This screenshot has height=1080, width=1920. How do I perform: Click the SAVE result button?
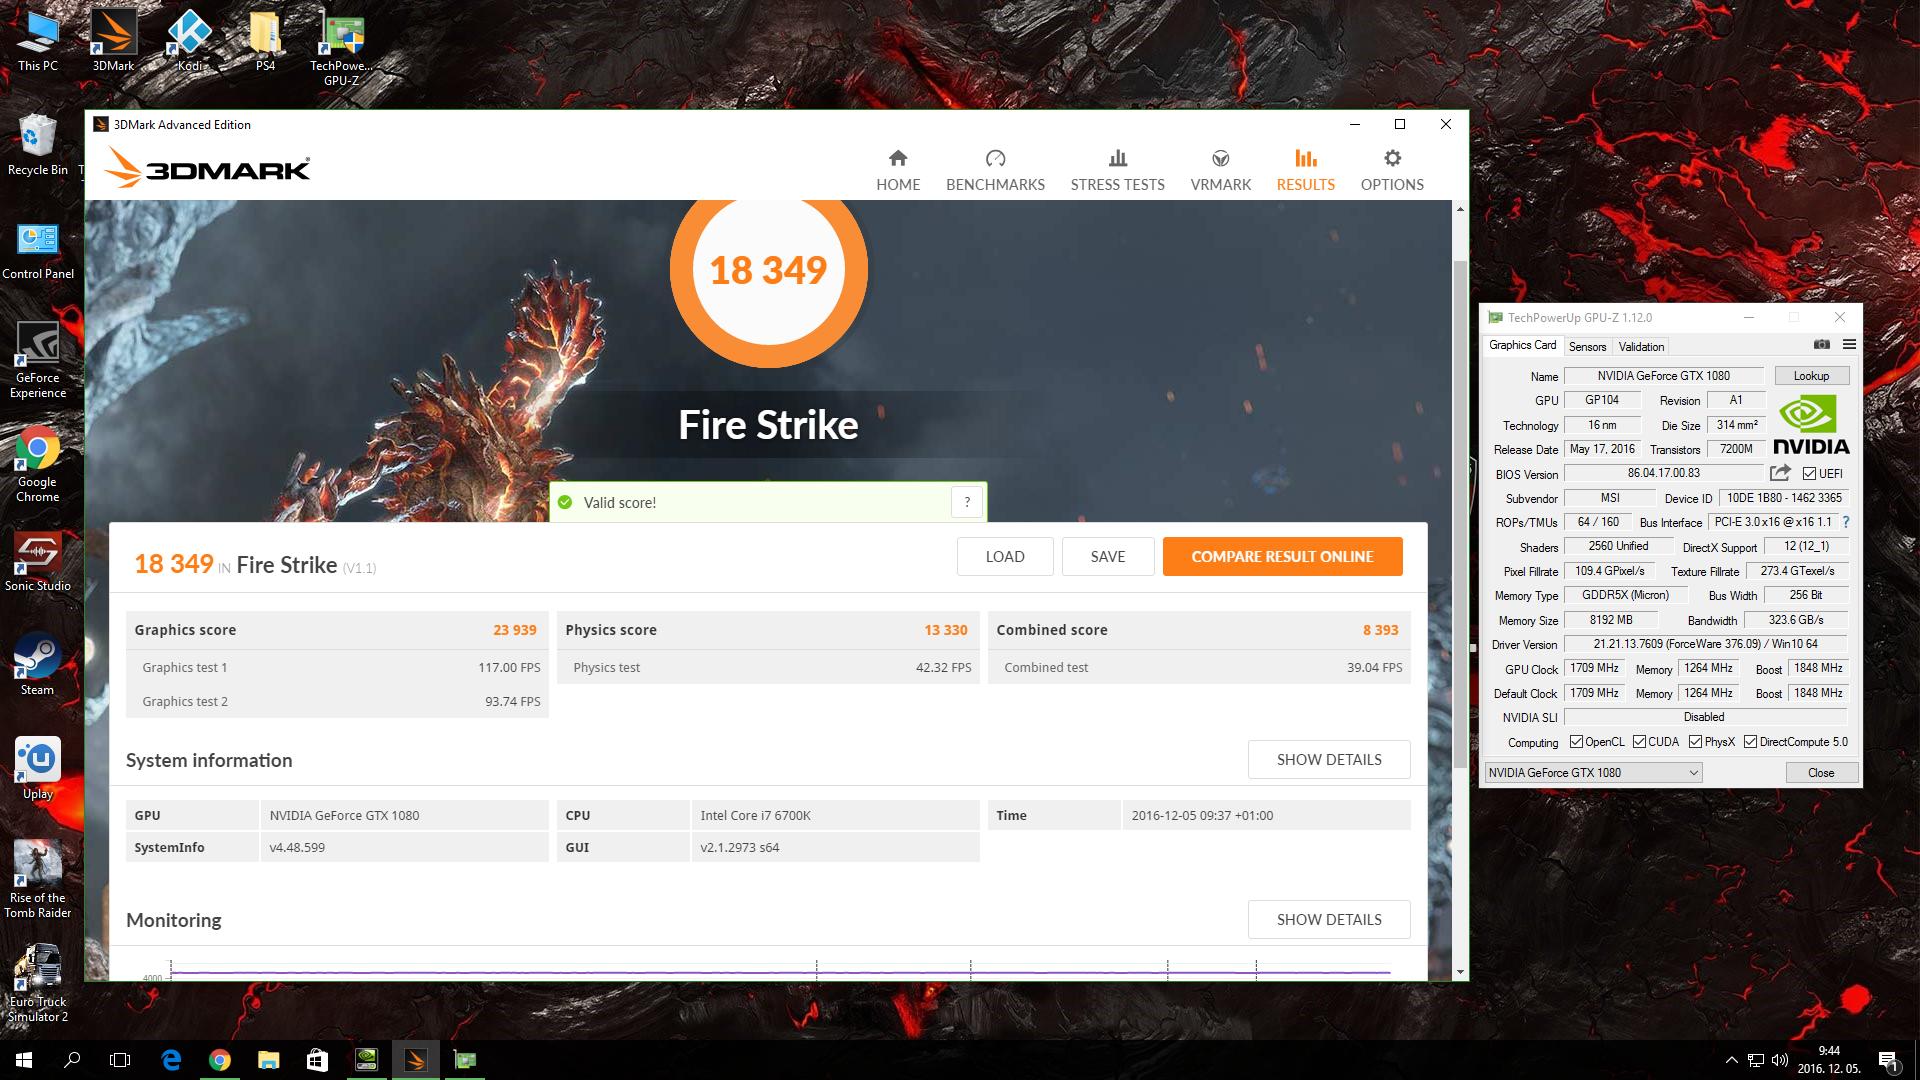coord(1108,557)
